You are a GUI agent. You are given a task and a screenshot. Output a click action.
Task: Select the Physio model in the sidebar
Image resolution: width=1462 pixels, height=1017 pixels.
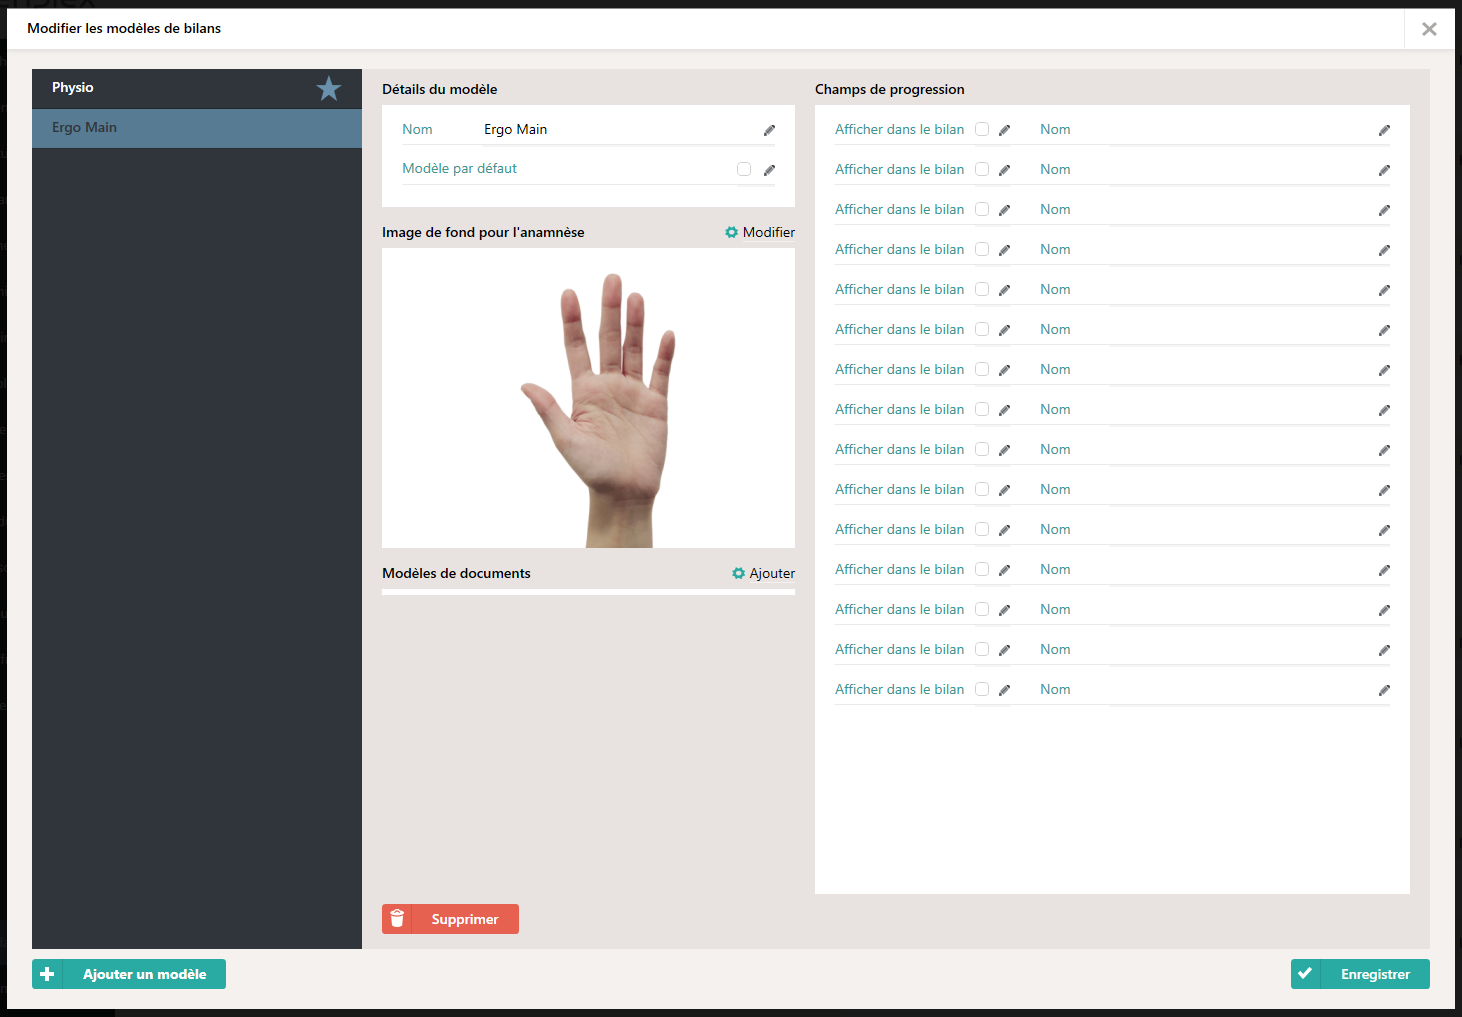click(197, 88)
